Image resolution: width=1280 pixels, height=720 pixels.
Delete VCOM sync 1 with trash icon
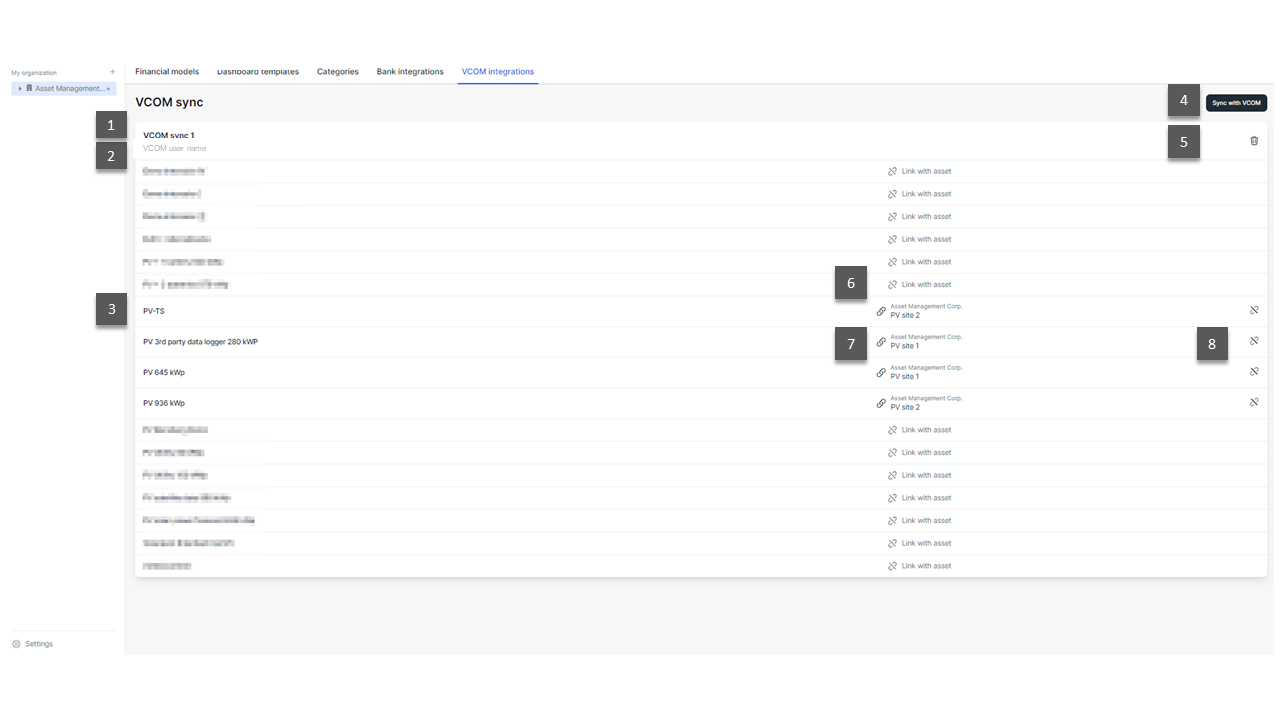1254,141
